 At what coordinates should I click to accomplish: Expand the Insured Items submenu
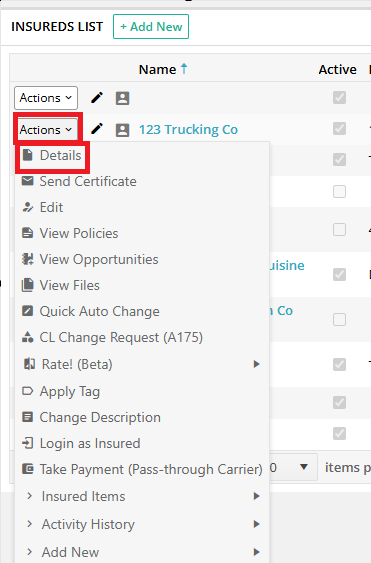[x=142, y=496]
